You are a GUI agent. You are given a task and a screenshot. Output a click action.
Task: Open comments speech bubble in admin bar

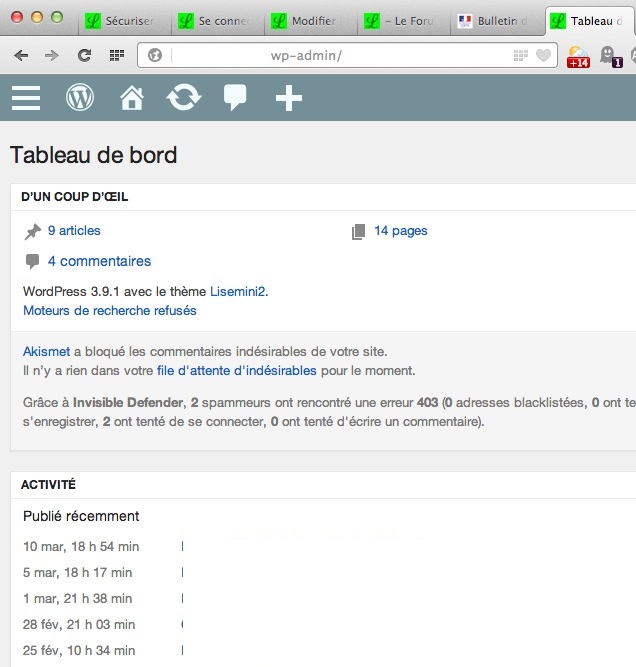click(x=235, y=97)
